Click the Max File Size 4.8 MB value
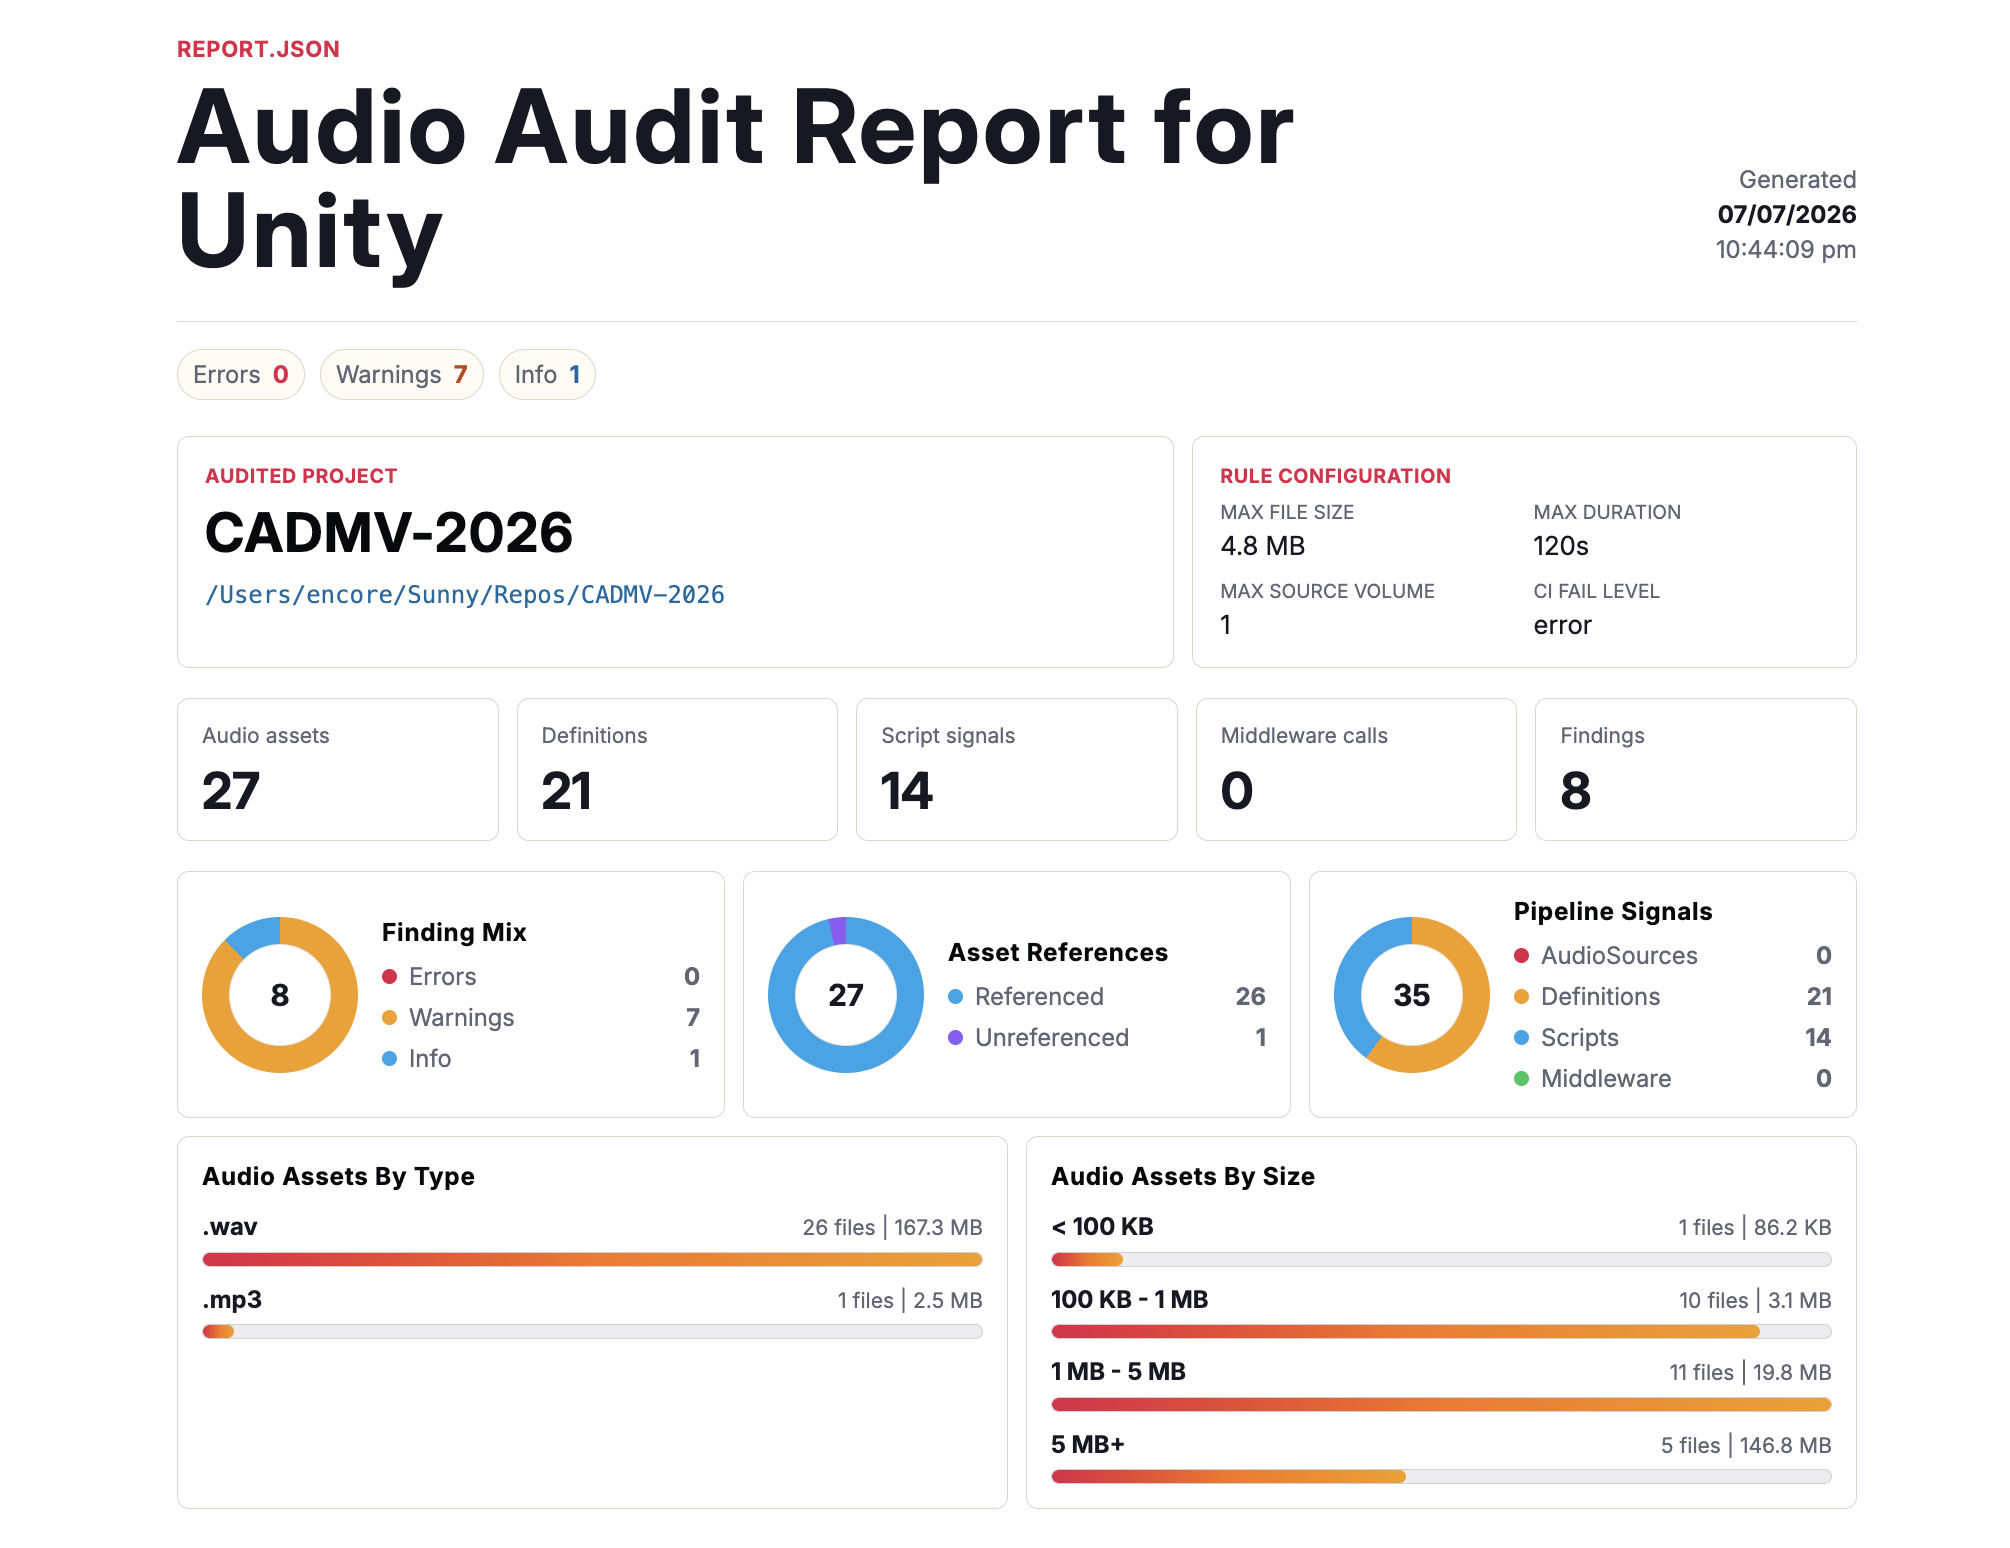Image resolution: width=2010 pixels, height=1548 pixels. (1263, 546)
